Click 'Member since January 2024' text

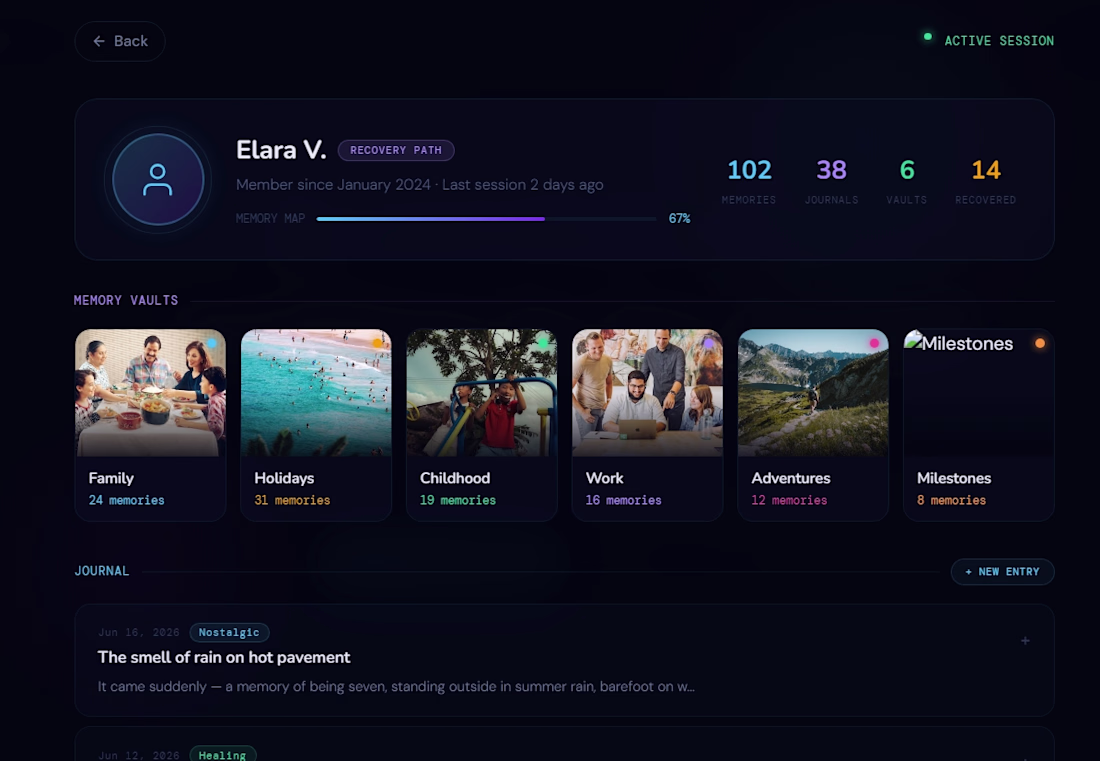click(x=333, y=184)
